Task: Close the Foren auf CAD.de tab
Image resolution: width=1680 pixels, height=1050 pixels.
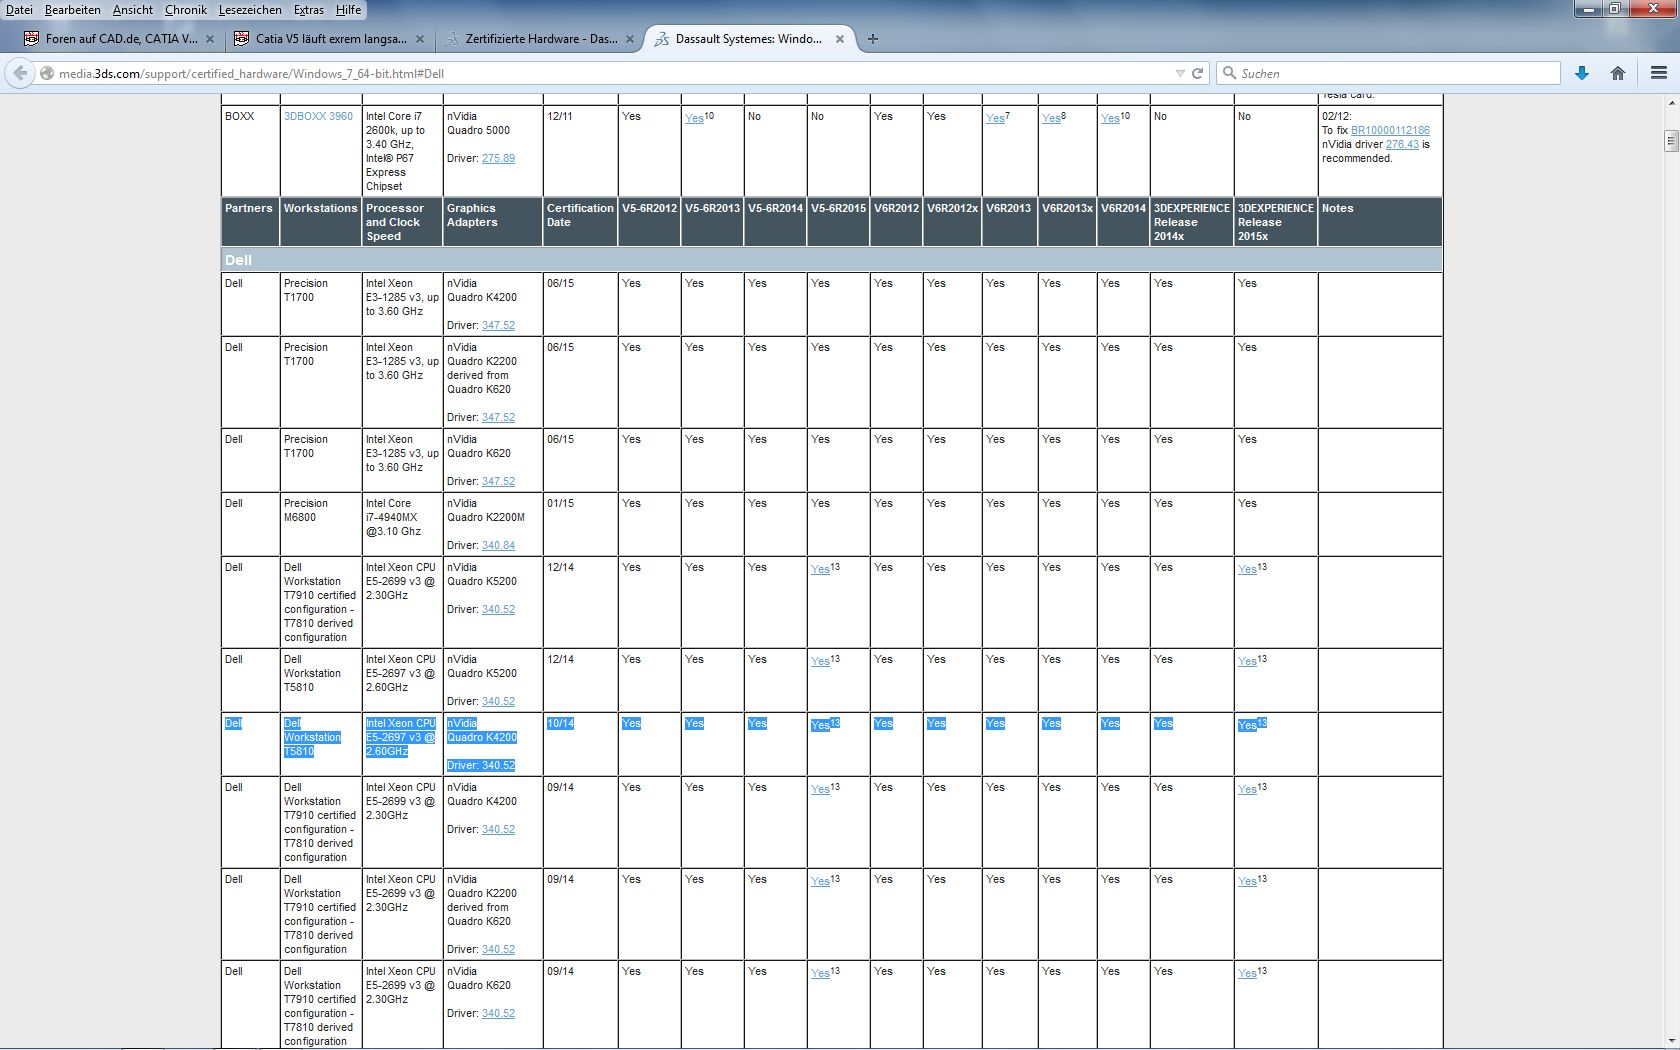Action: (x=209, y=39)
